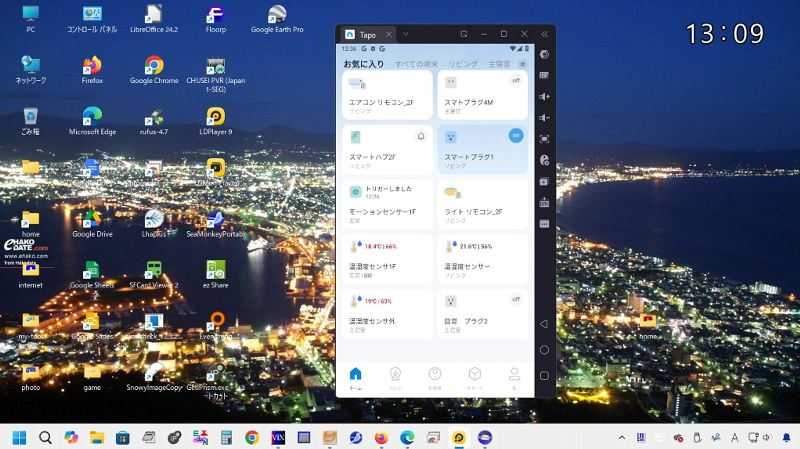Tap the Me profile icon in bottom navigation

coord(514,377)
